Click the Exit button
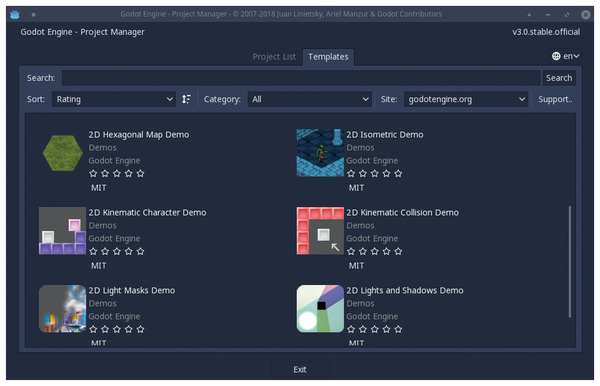The width and height of the screenshot is (600, 386). click(300, 370)
